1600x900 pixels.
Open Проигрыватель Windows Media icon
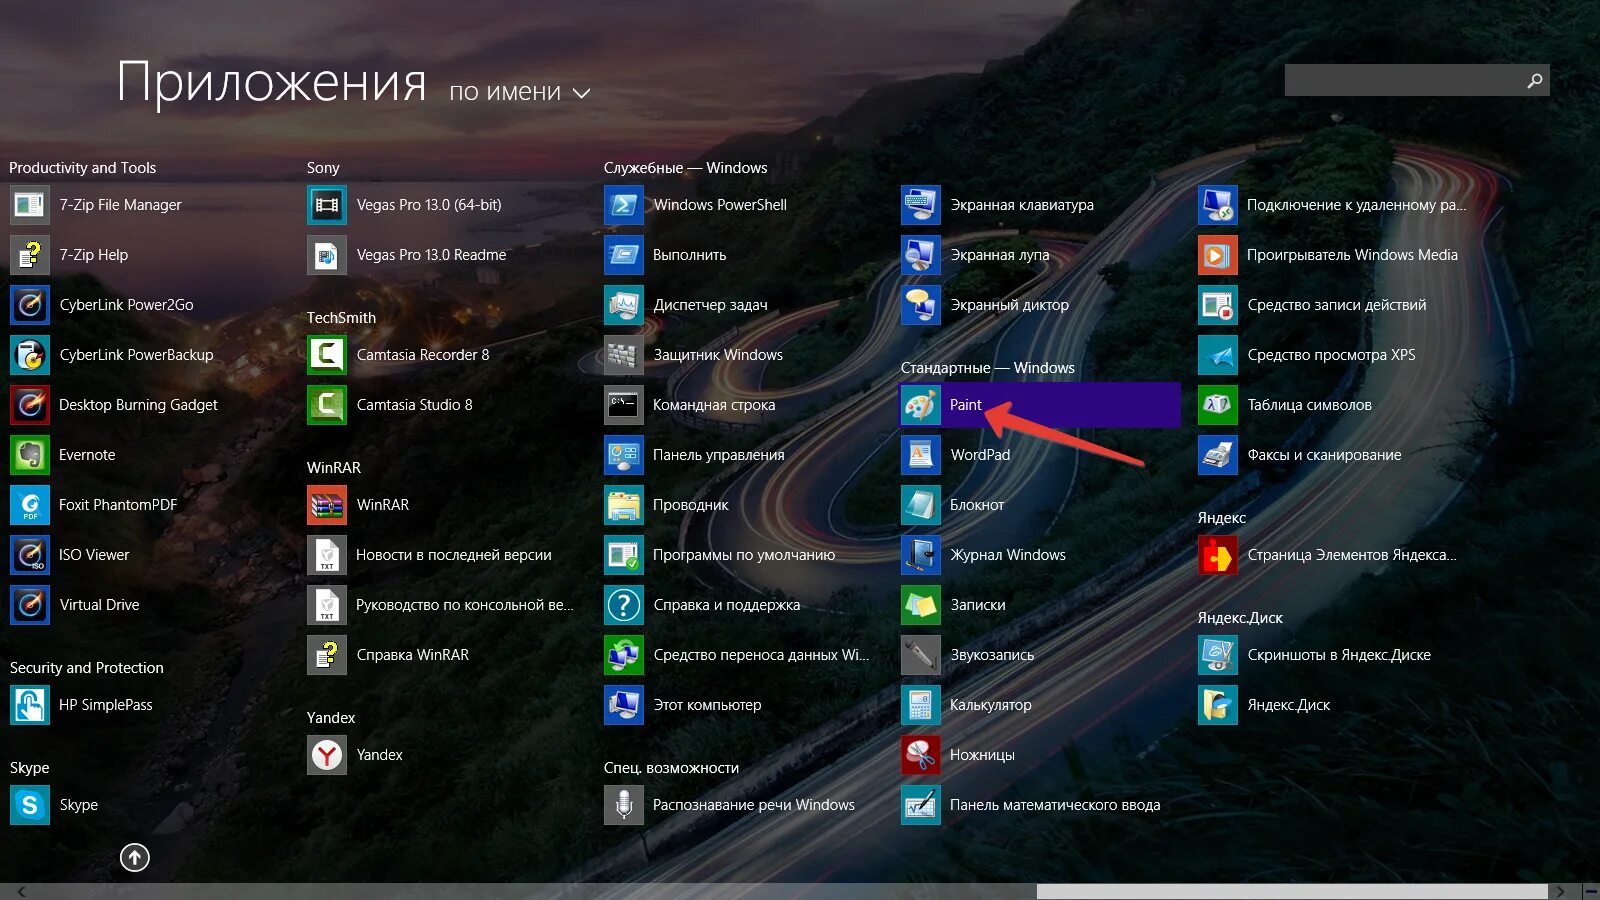1218,255
